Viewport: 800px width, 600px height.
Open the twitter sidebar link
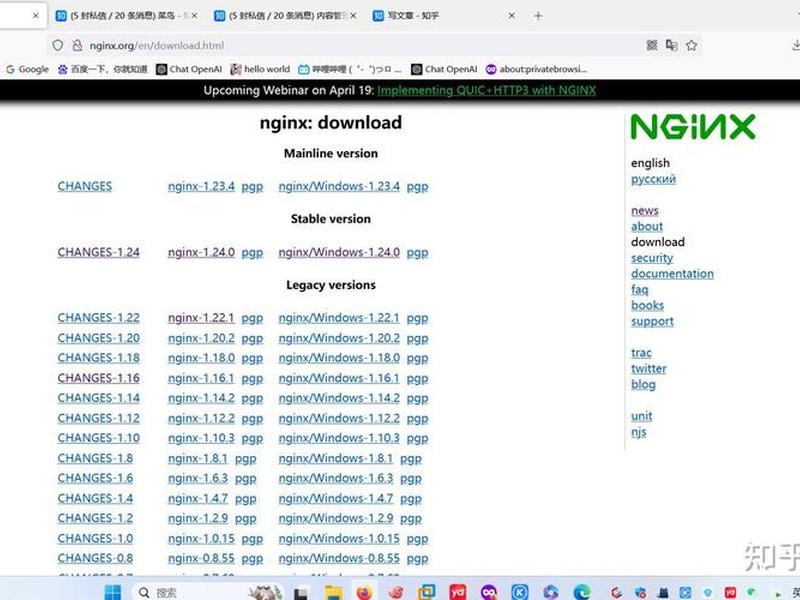[648, 368]
